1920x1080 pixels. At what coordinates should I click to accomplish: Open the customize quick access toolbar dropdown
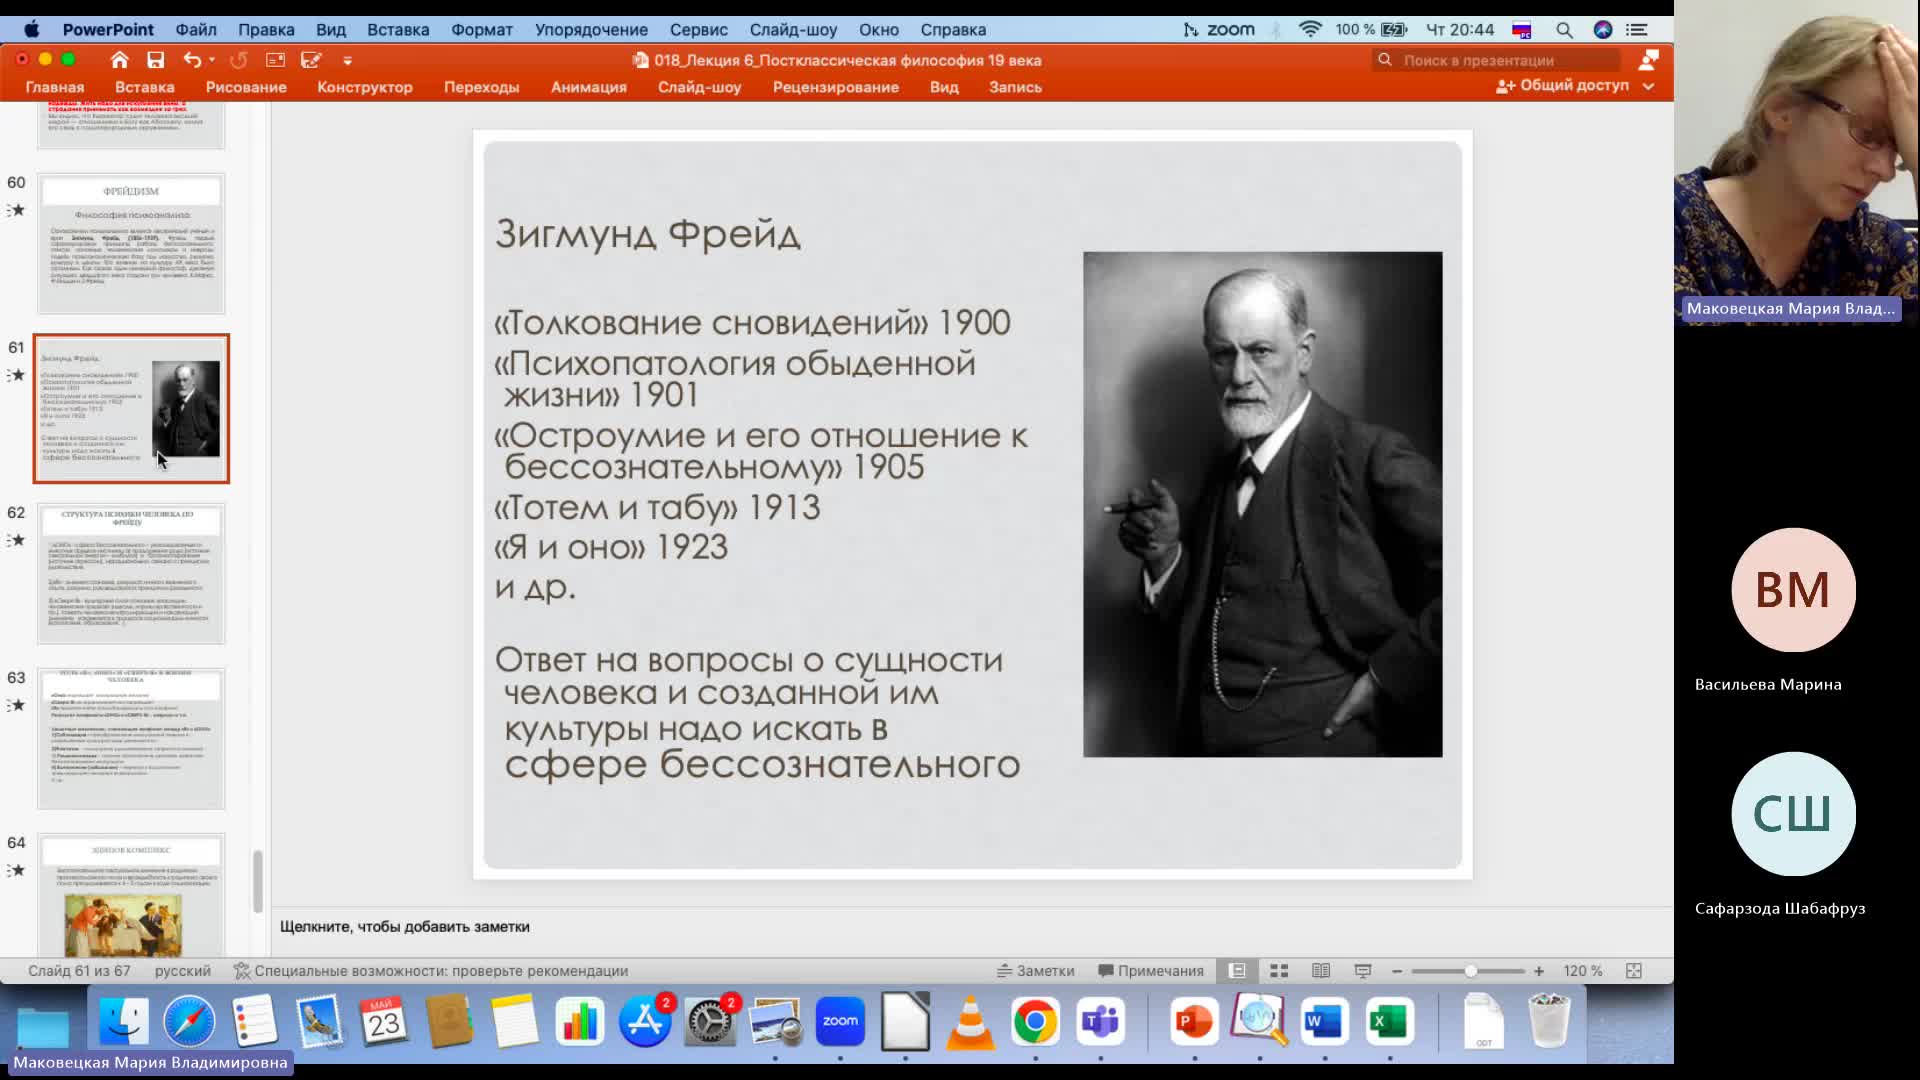pos(347,60)
